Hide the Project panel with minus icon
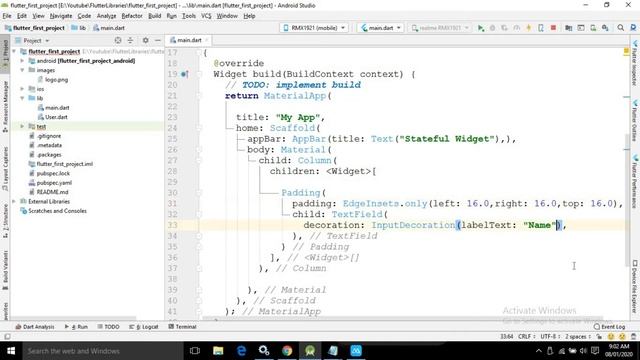The width and height of the screenshot is (640, 360). [x=158, y=40]
